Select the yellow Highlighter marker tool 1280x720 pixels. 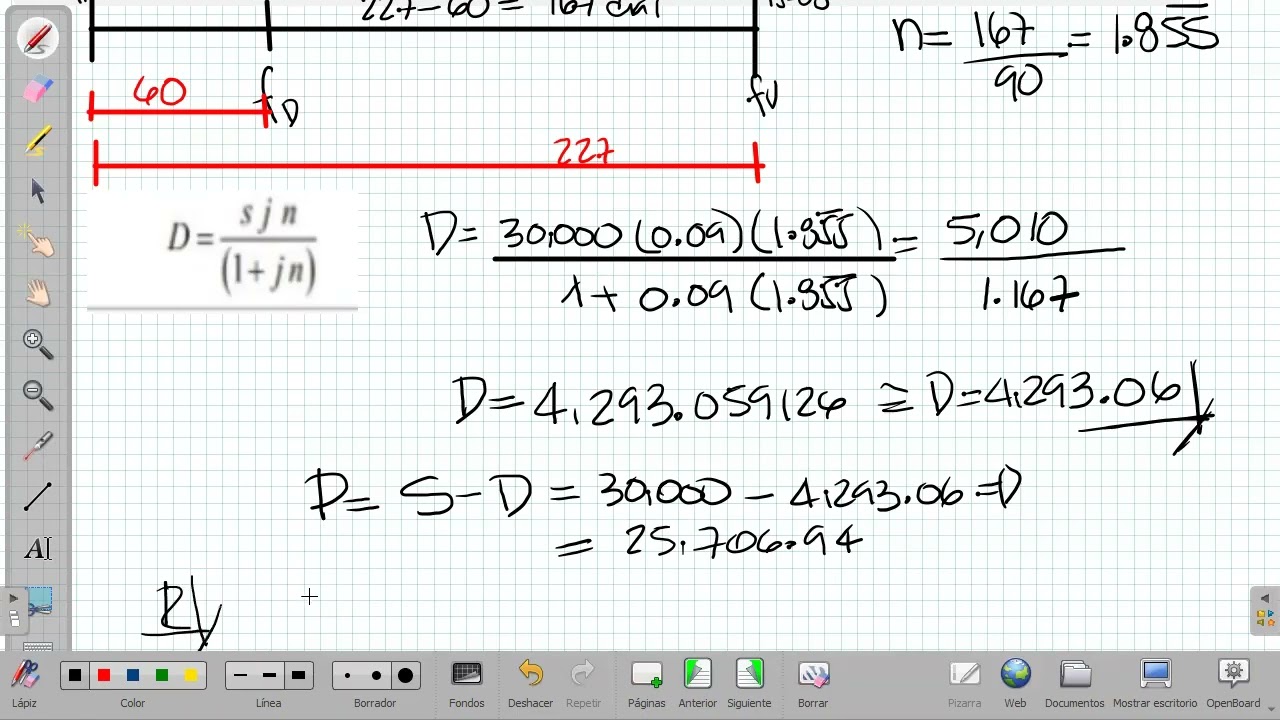(38, 141)
